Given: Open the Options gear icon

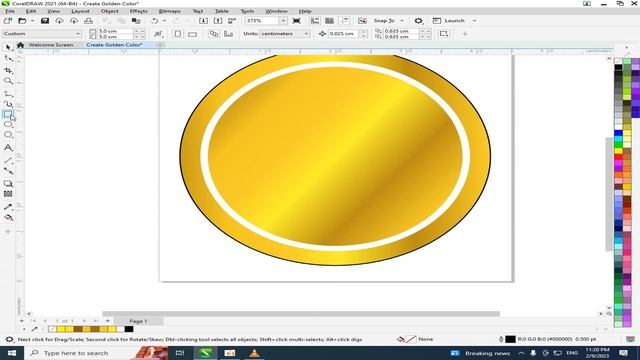Looking at the screenshot, I should [418, 21].
